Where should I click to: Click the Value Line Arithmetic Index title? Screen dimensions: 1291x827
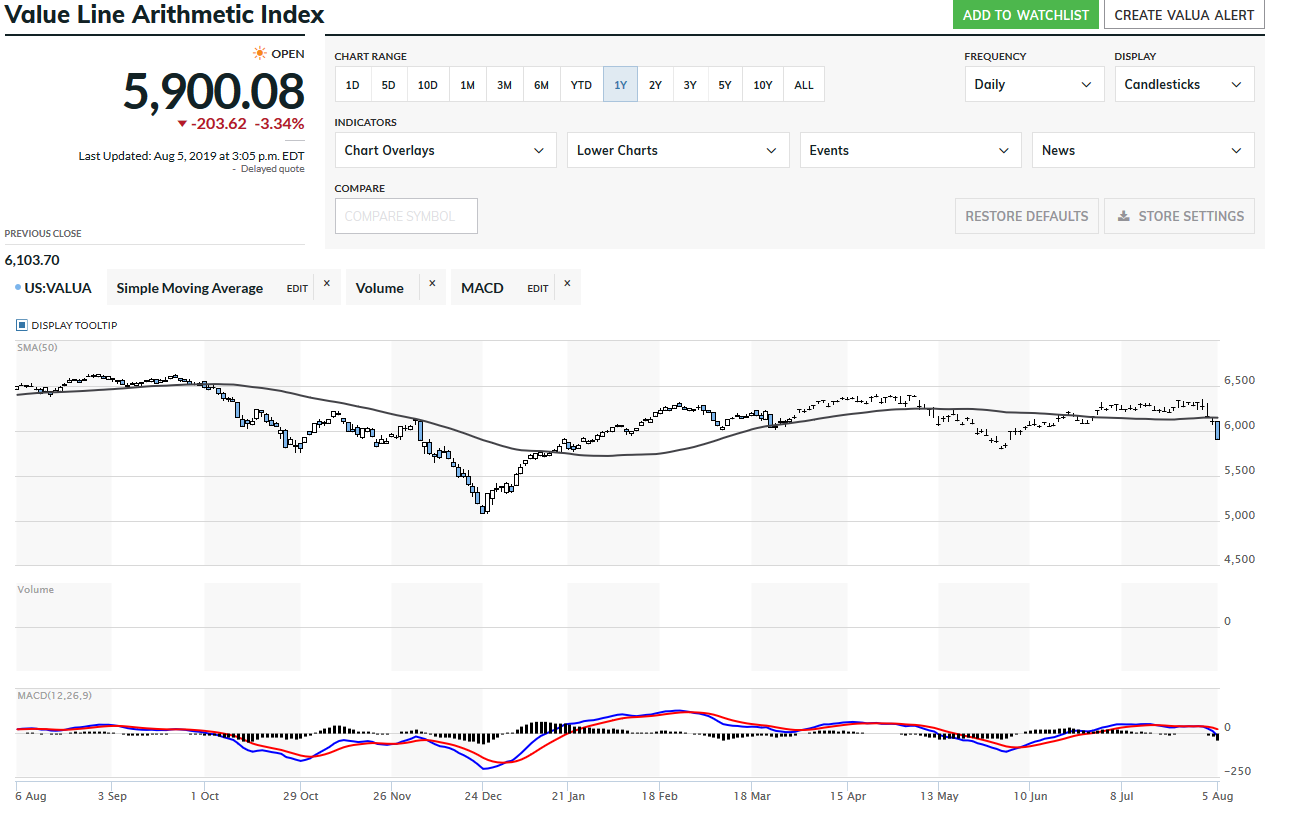(x=165, y=15)
